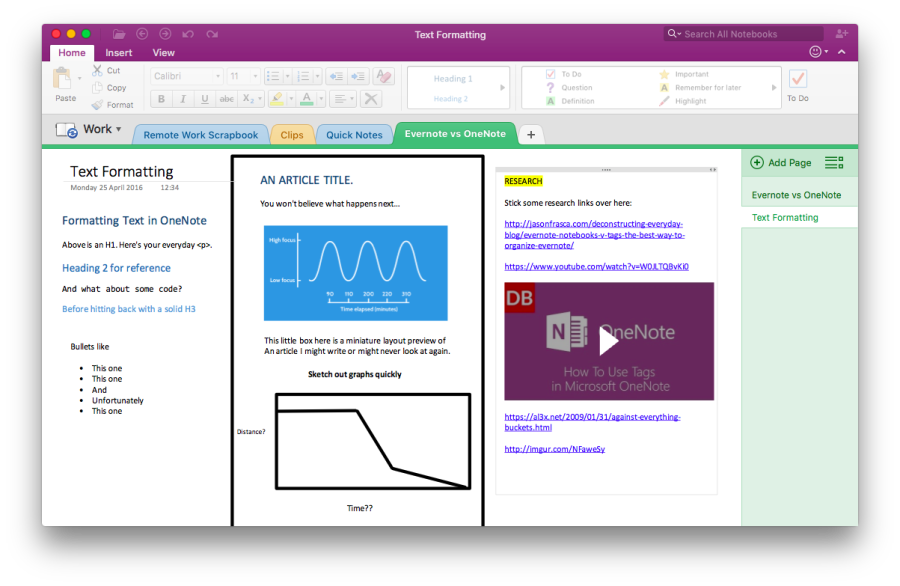
Task: Open the Clips section tab
Action: [x=292, y=135]
